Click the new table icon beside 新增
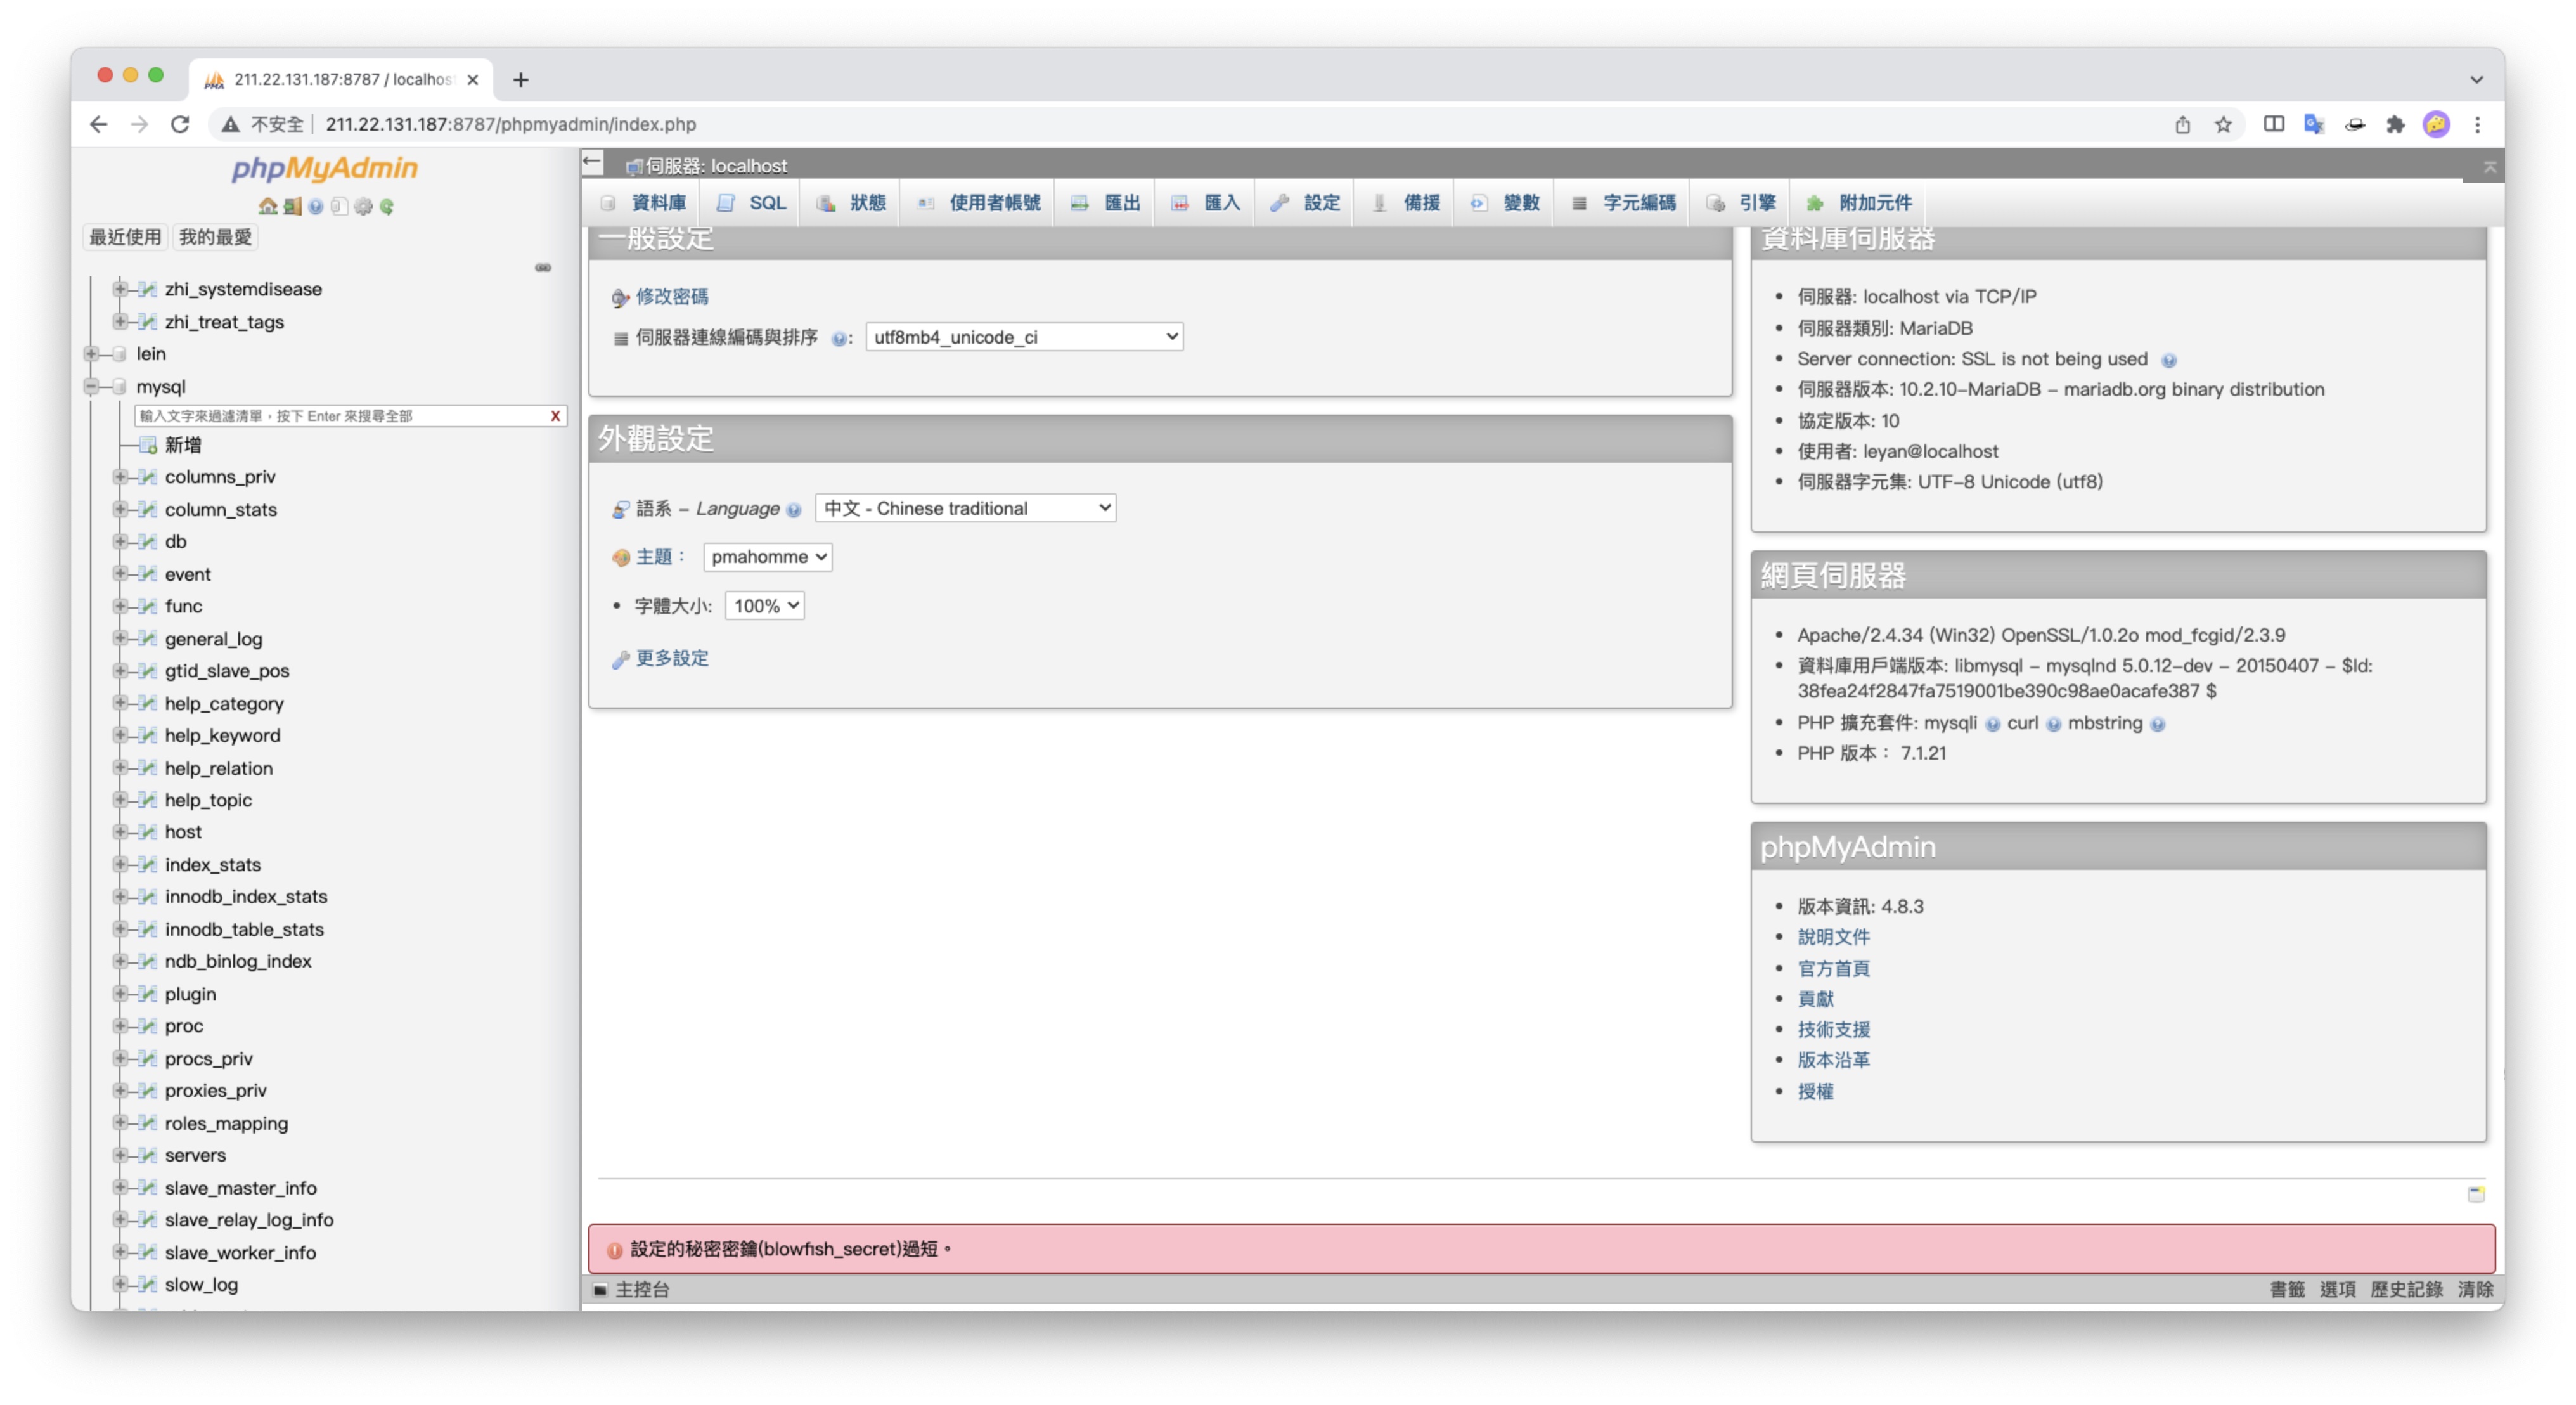 pos(148,445)
